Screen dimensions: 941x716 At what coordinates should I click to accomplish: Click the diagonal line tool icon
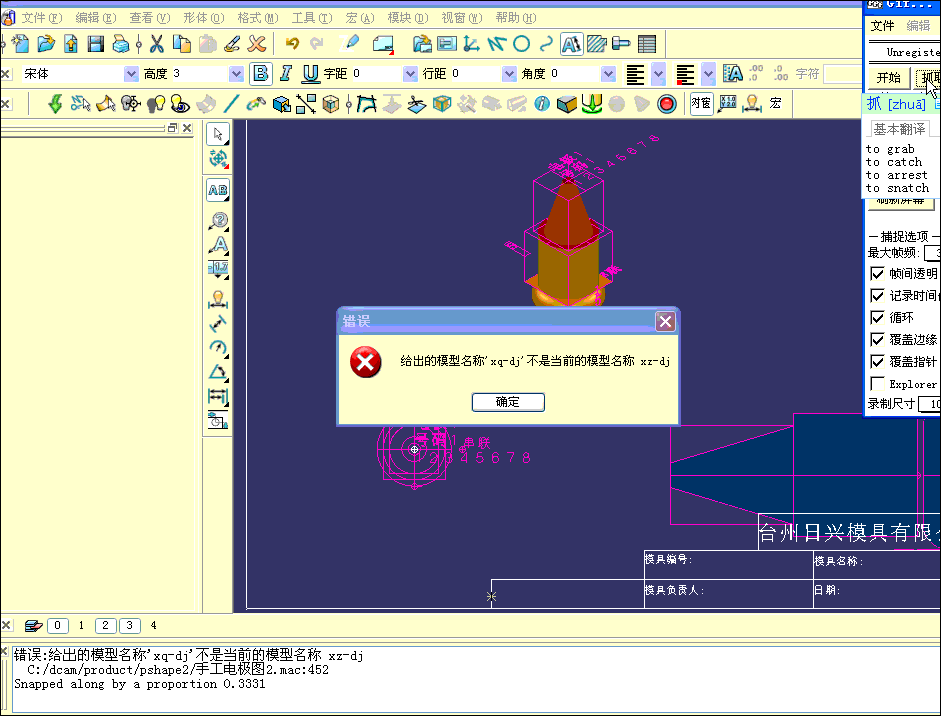click(231, 104)
